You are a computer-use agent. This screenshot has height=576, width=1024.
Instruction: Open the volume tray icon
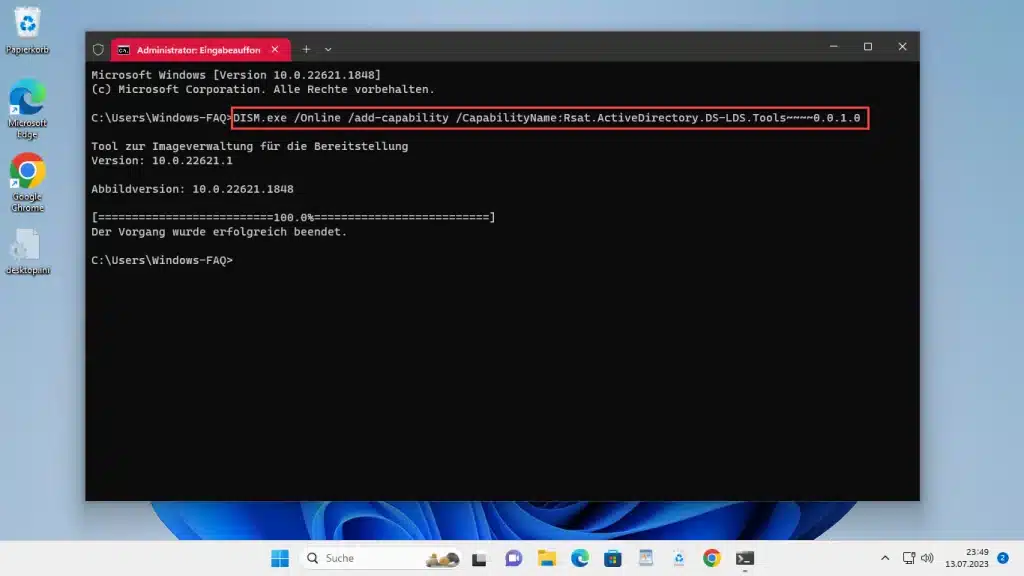927,558
